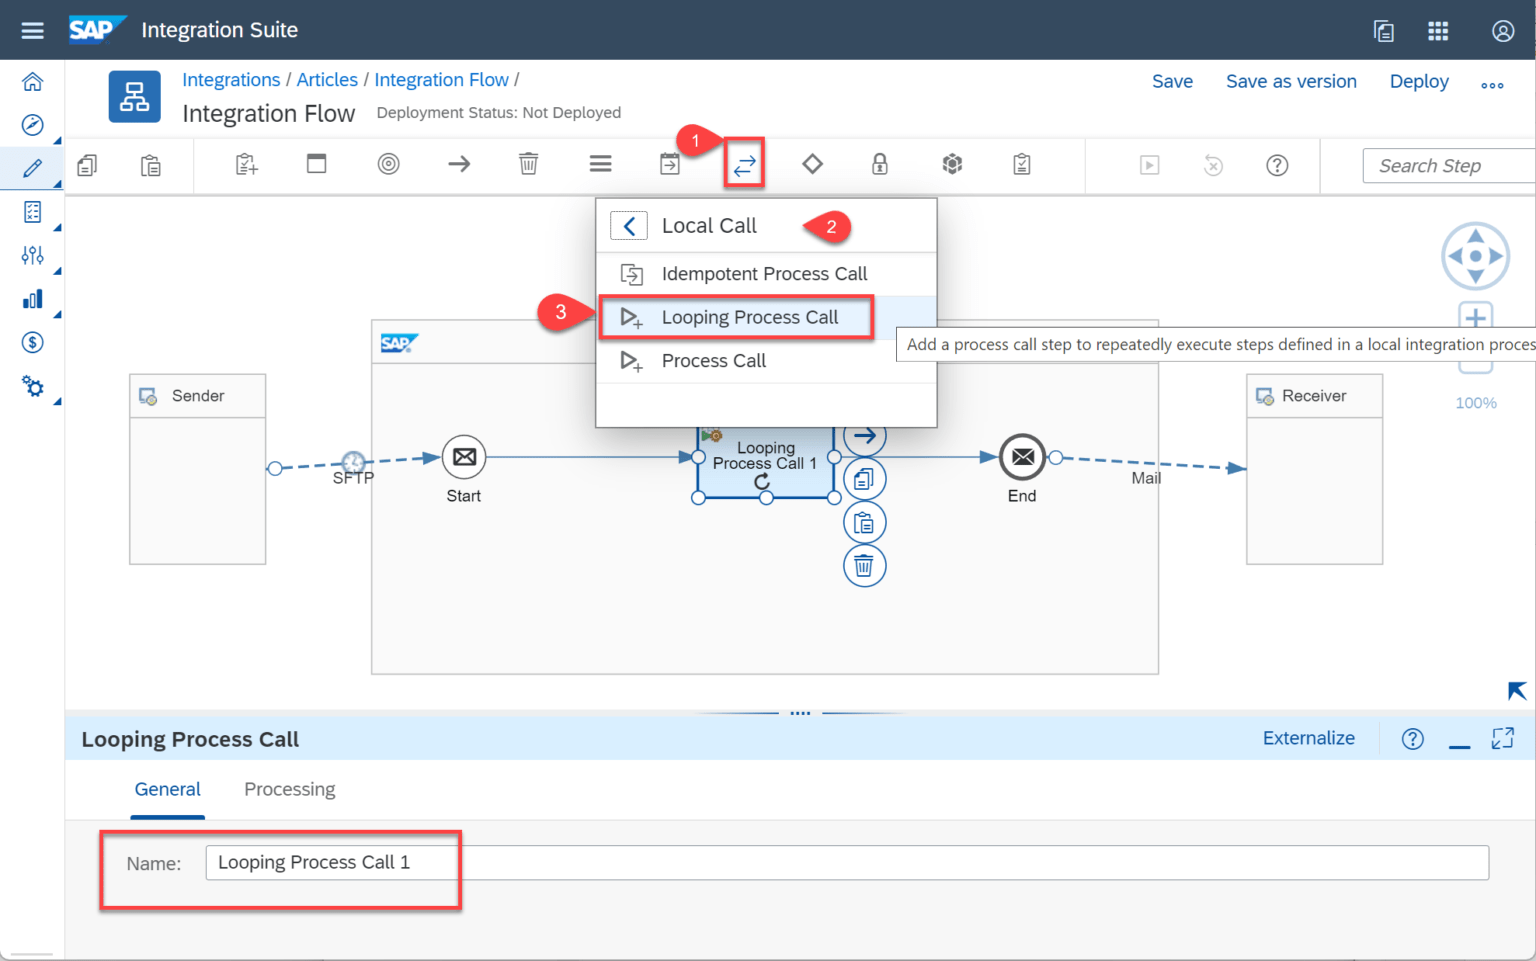
Task: Click the Name input field
Action: (x=846, y=862)
